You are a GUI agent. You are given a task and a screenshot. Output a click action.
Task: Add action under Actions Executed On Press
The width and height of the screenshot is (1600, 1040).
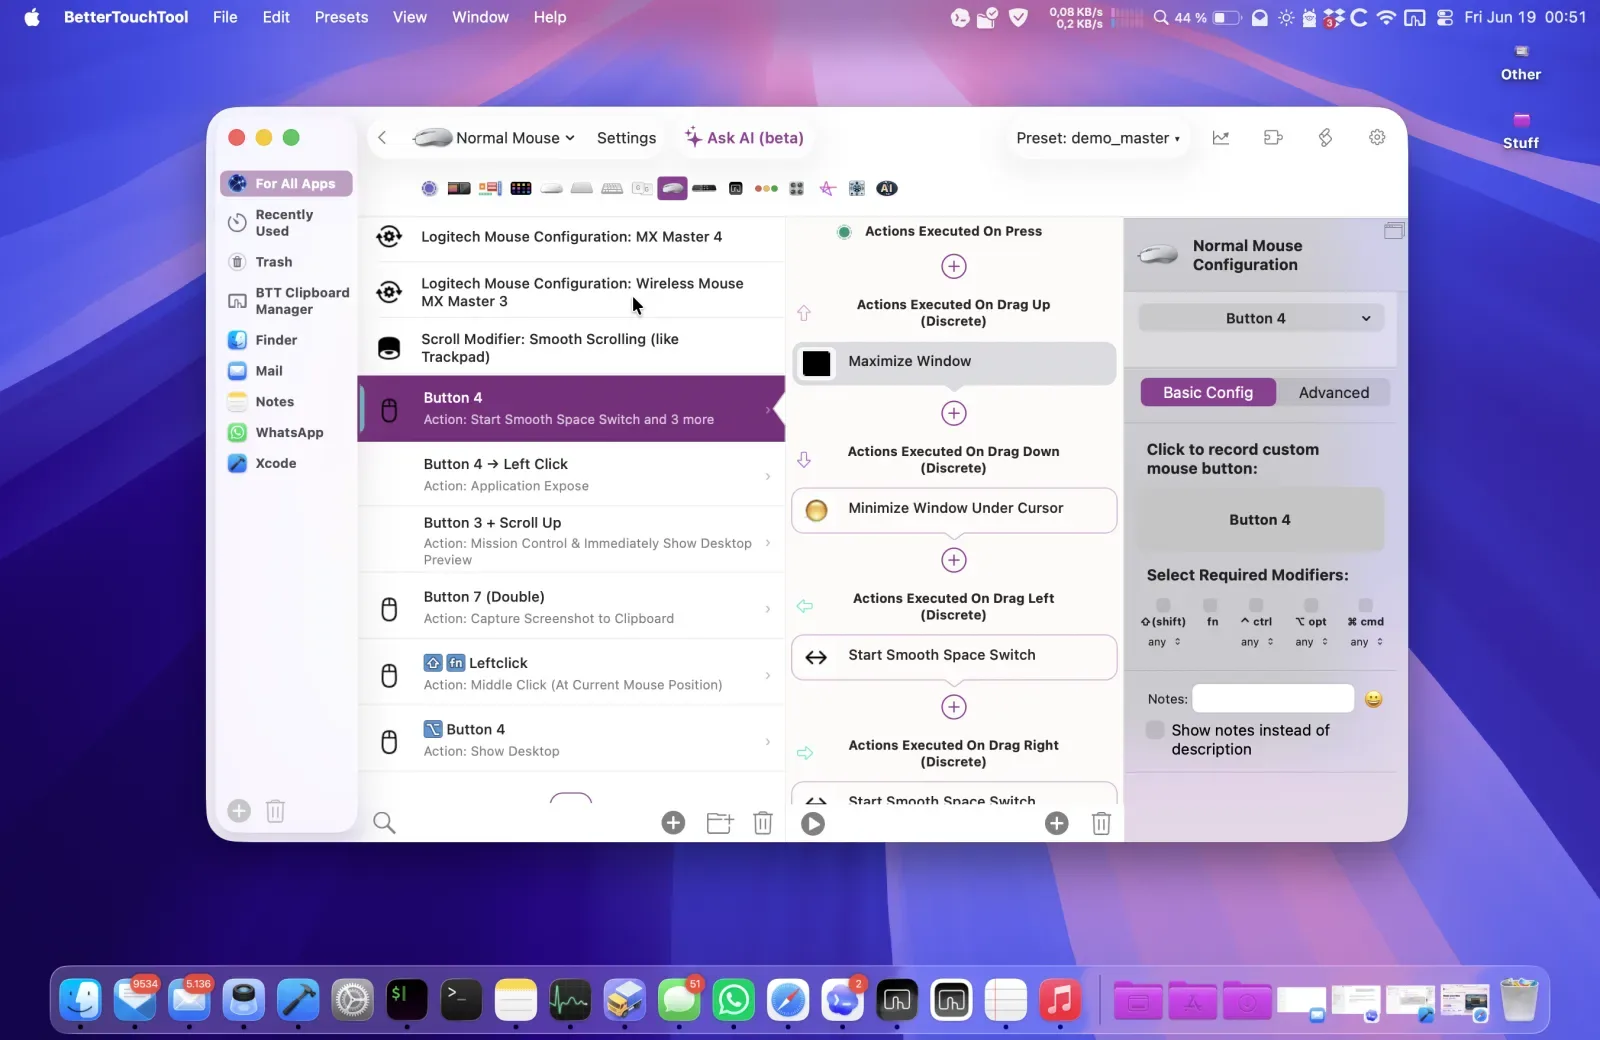coord(954,266)
